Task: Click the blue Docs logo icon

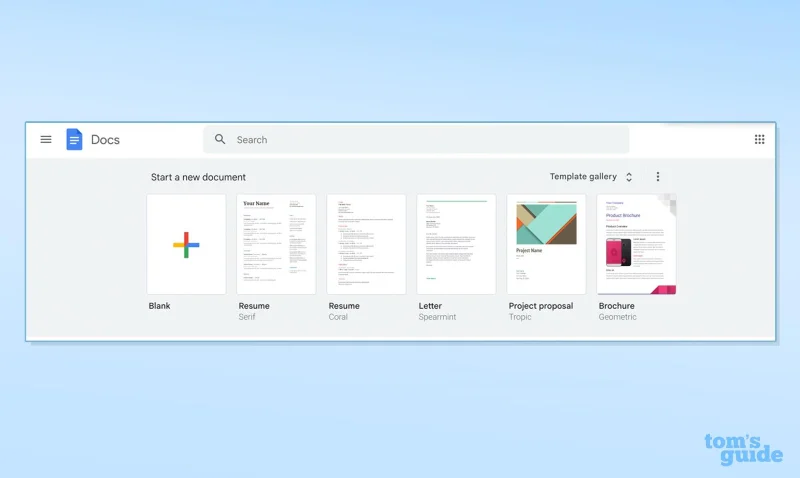Action: coord(74,139)
